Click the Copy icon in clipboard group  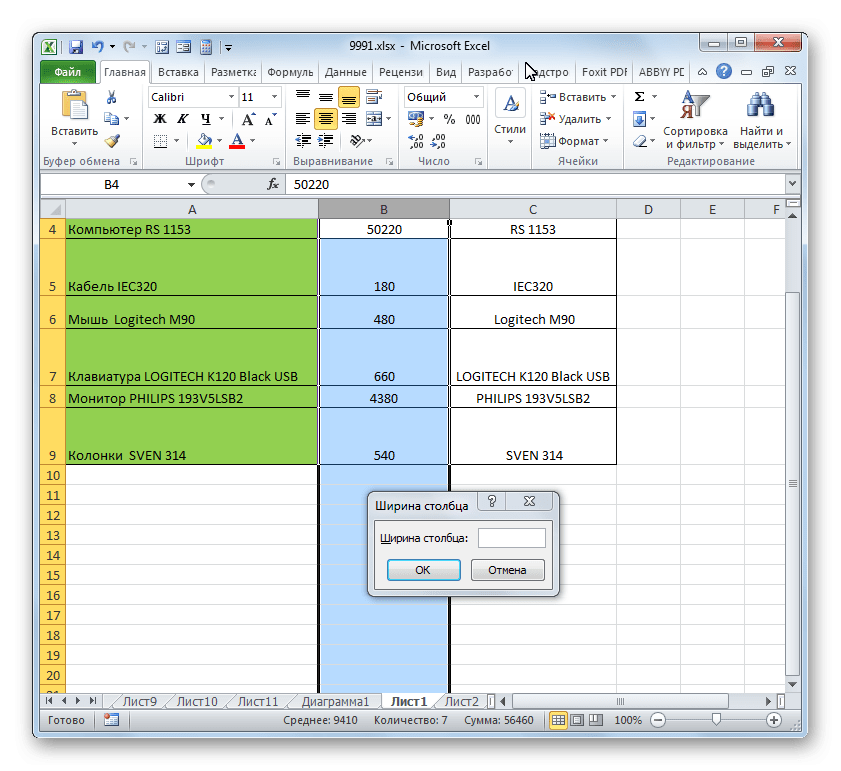pyautogui.click(x=111, y=119)
